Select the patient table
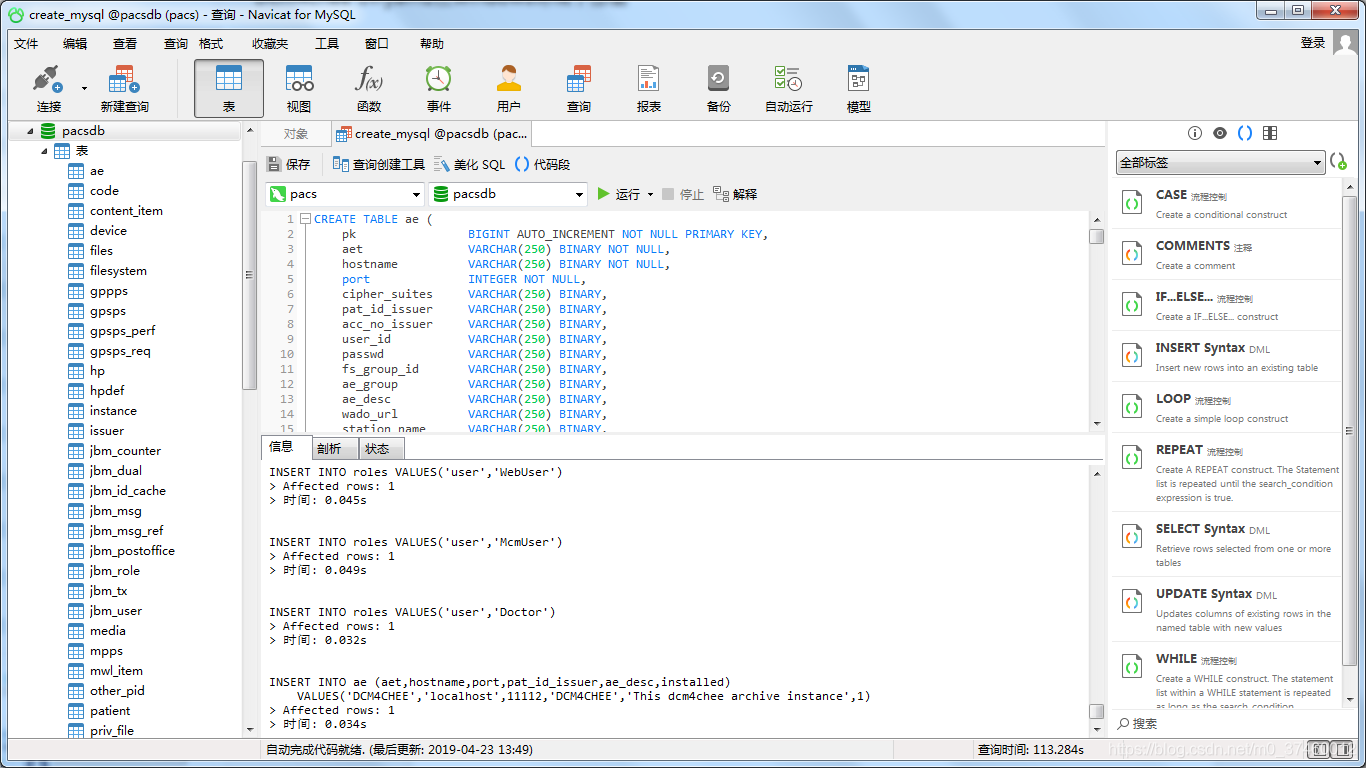1366x768 pixels. pyautogui.click(x=110, y=710)
